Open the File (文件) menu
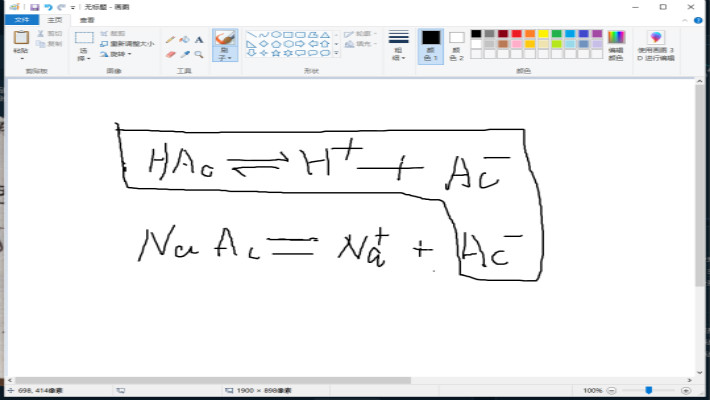 (x=19, y=19)
